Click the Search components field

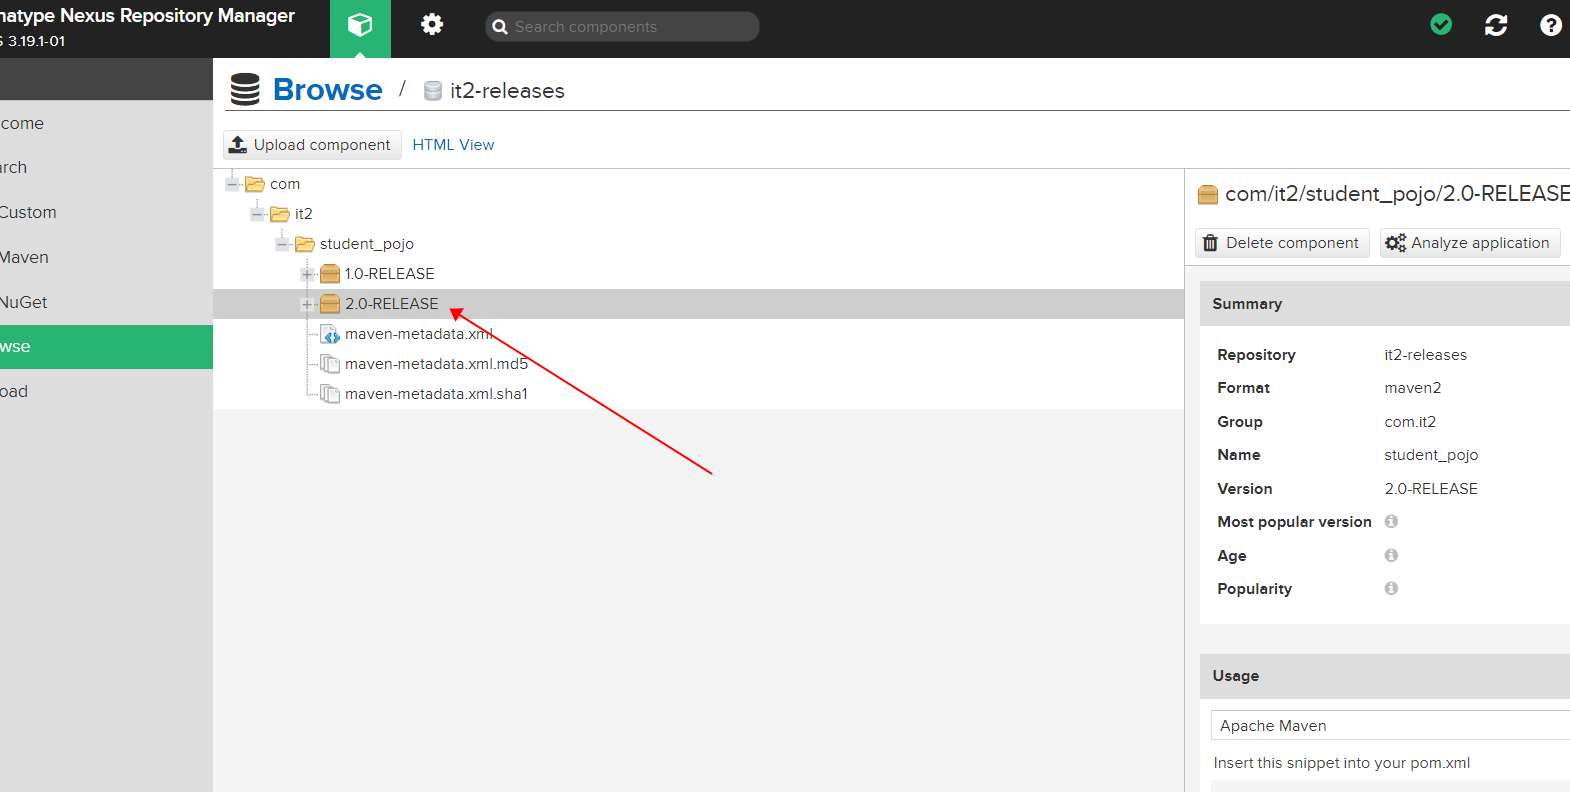622,27
